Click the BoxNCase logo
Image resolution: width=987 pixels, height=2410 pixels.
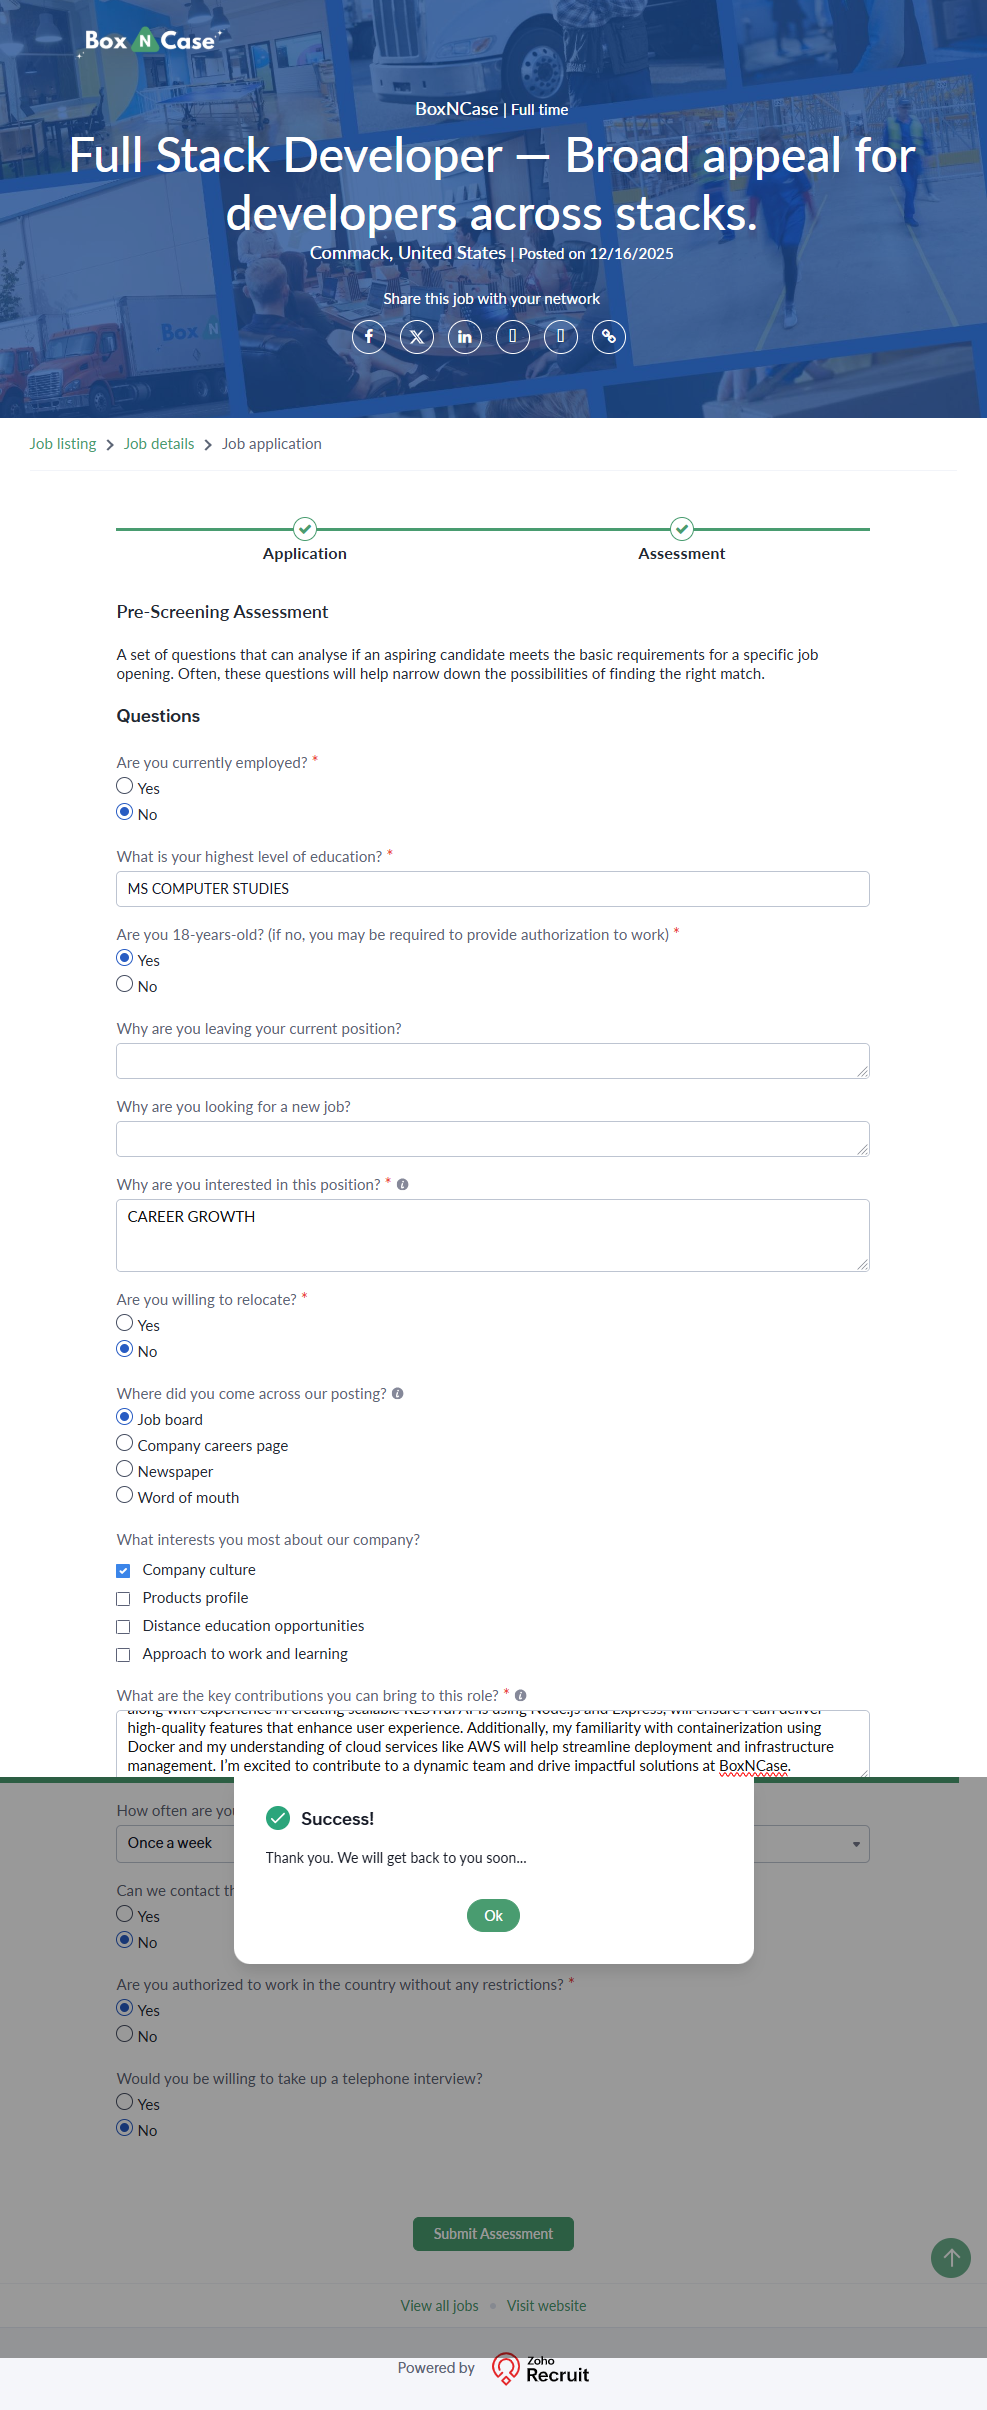pos(150,41)
